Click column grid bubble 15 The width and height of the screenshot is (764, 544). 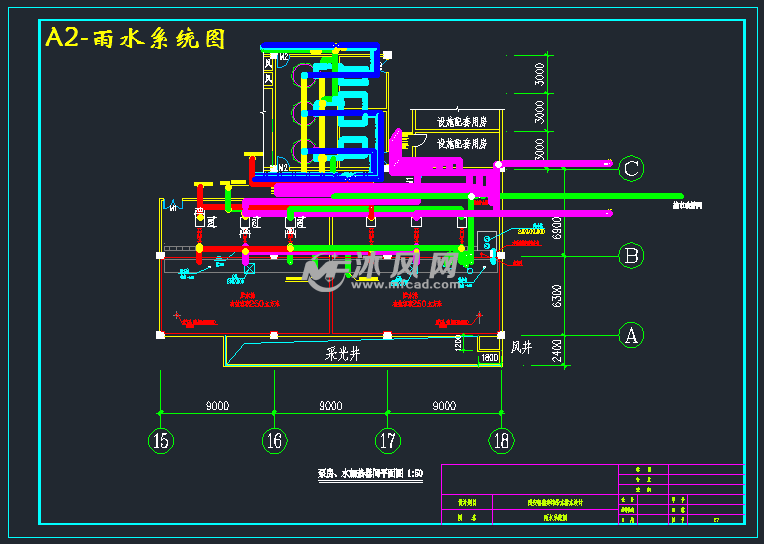[x=161, y=439]
